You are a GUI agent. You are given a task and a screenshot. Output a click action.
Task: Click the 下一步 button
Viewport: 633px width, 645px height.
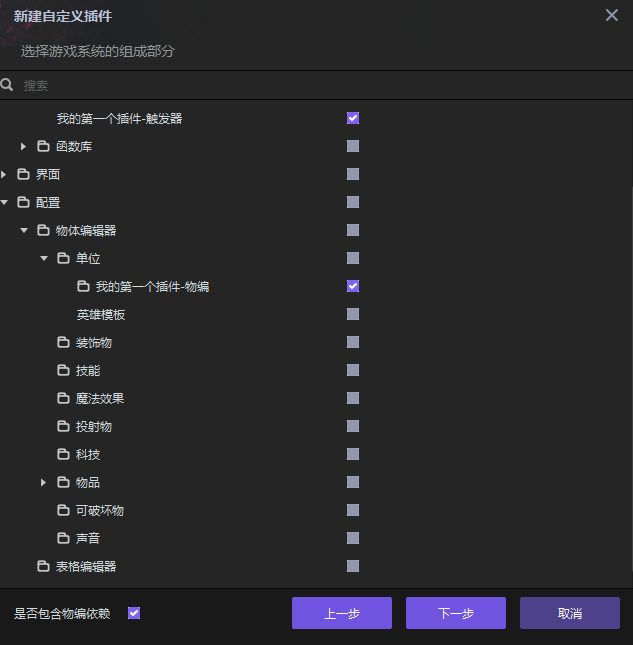coord(455,613)
